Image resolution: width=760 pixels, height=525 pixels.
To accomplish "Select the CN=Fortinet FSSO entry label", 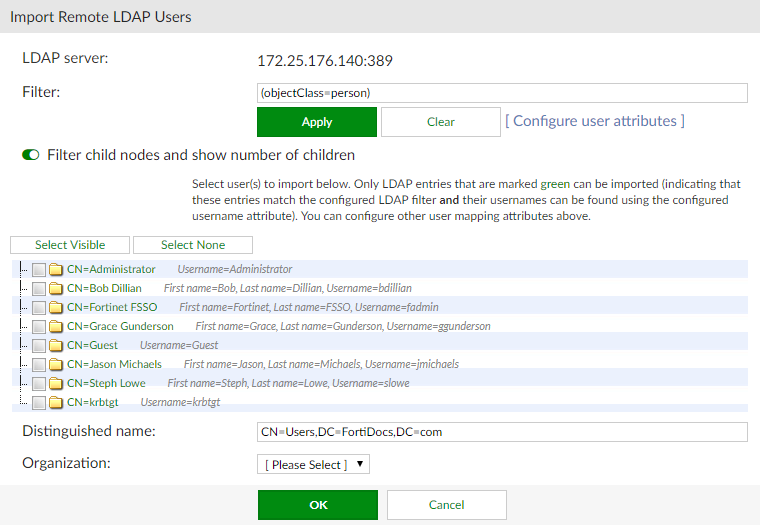I will [112, 307].
